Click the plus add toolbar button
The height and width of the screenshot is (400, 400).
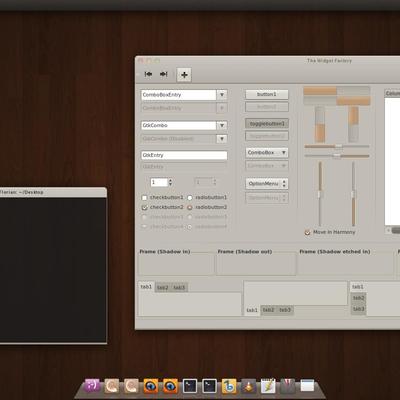point(184,75)
